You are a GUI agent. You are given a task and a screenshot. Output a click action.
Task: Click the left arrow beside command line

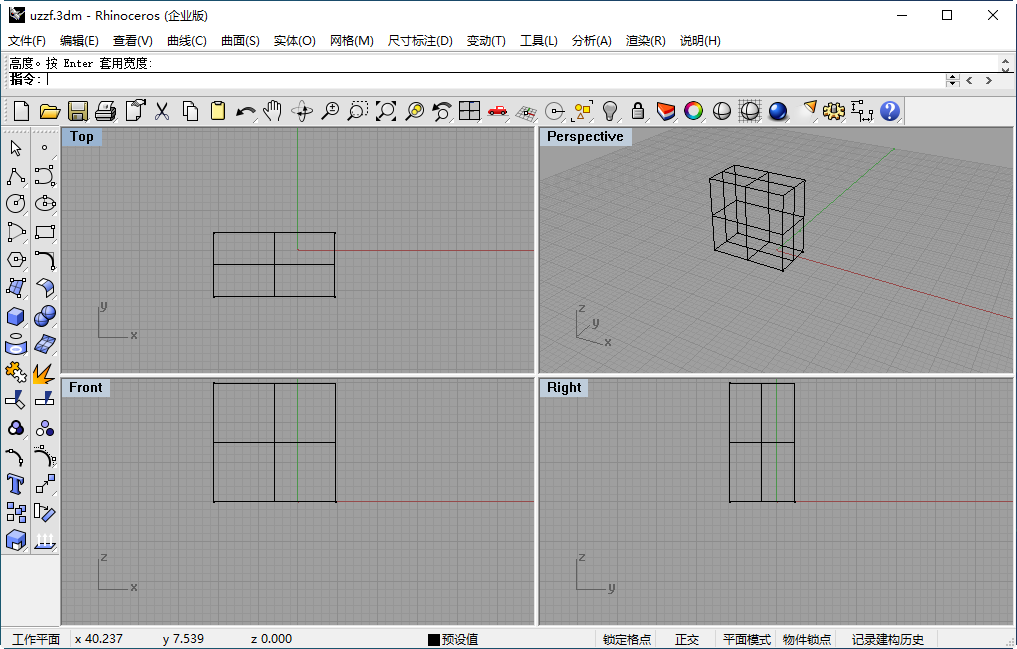(970, 80)
